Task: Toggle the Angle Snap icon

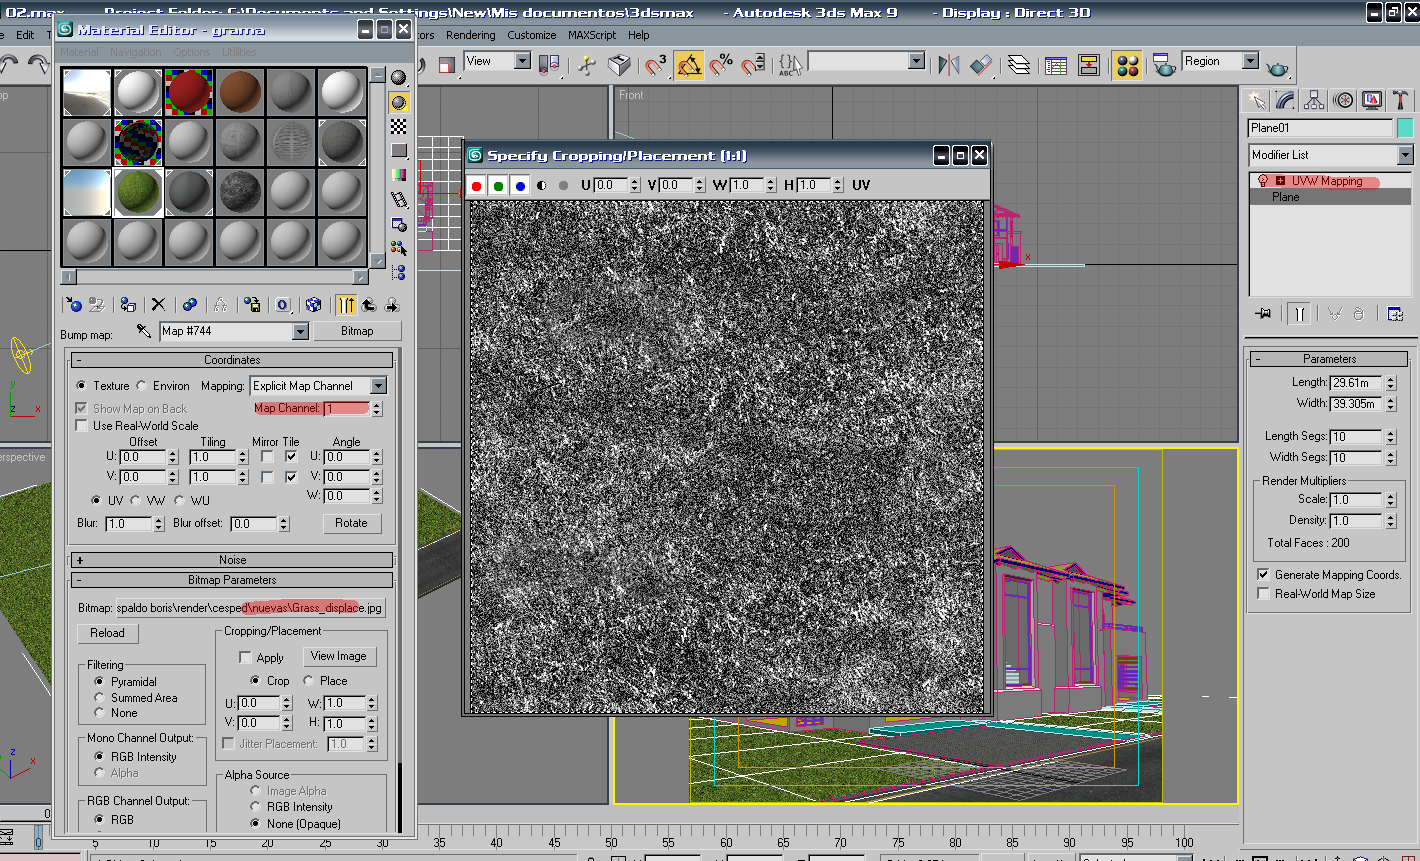Action: click(689, 65)
